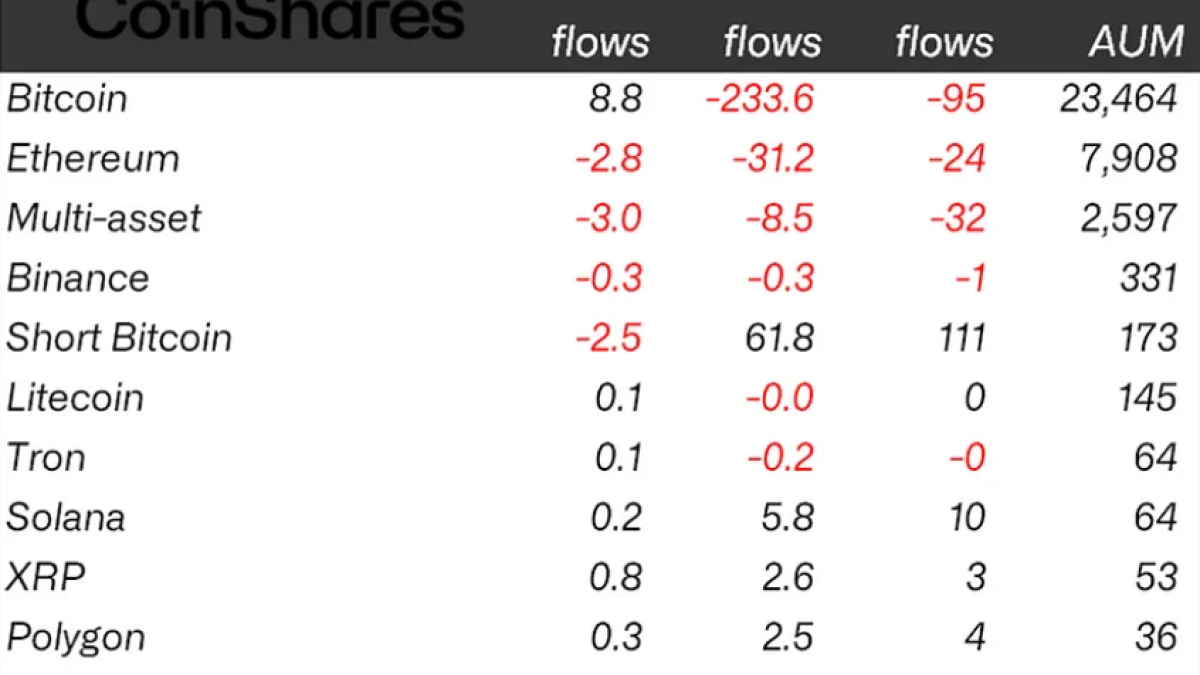The image size is (1200, 675).
Task: Click Binance's 331 AUM value
Action: pyautogui.click(x=1148, y=278)
